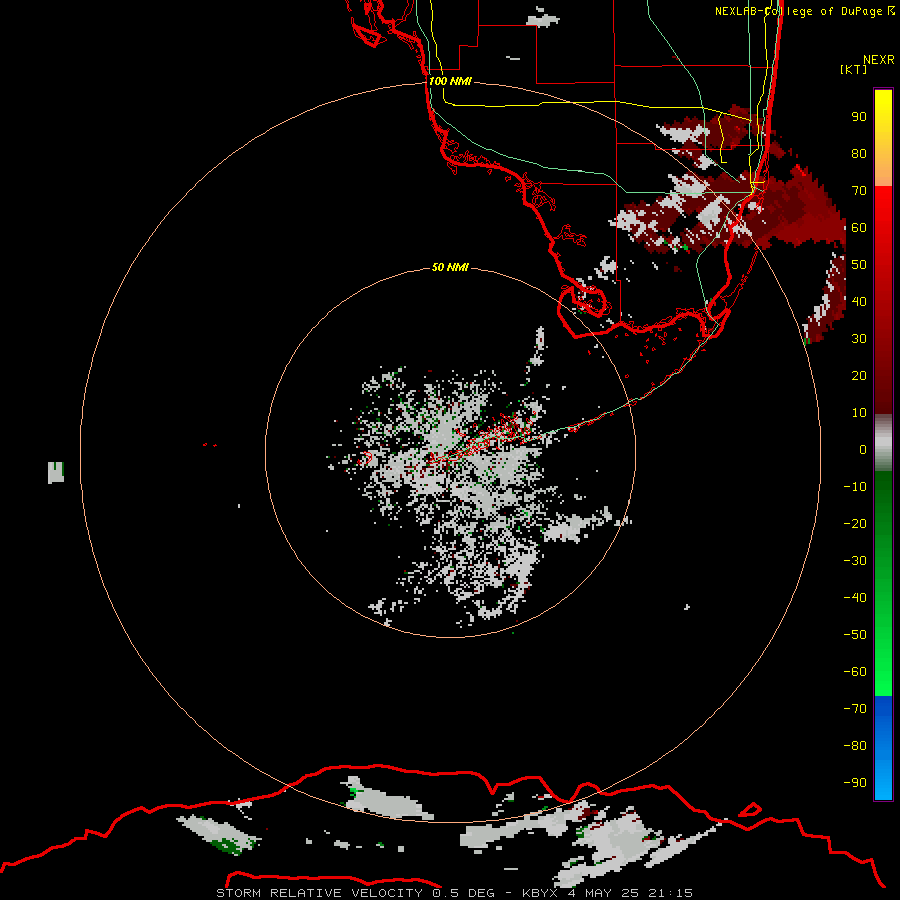Click the STORM RELATIVE VELOCITY caption text
Viewport: 900px width, 900px height.
click(454, 893)
